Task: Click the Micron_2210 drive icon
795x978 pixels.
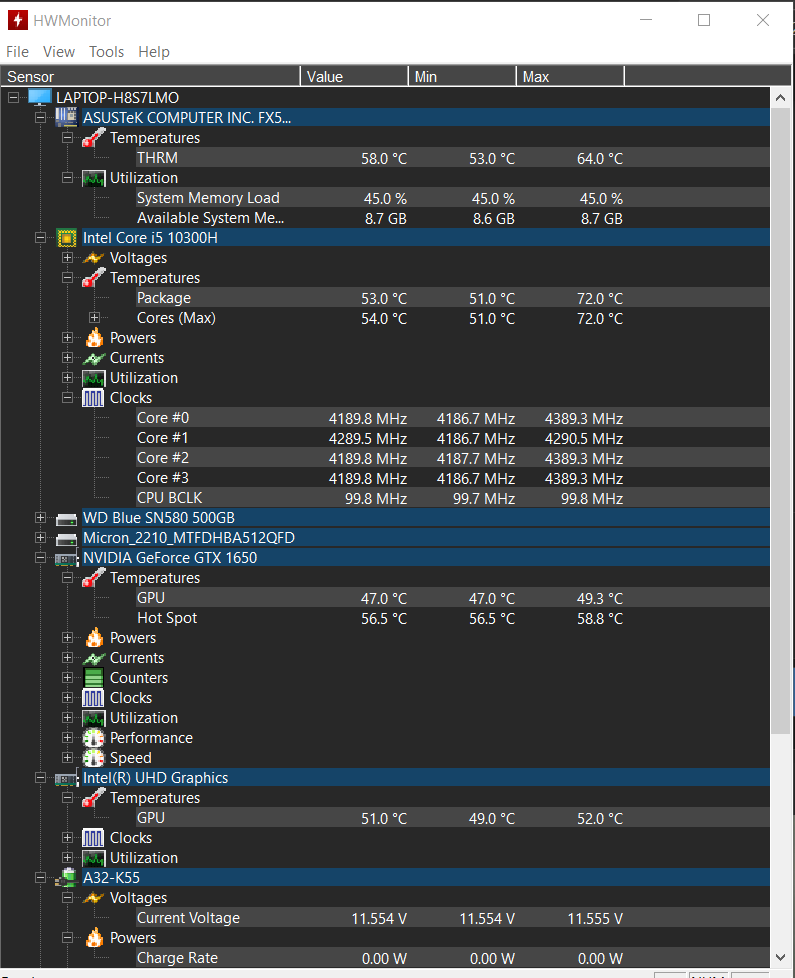Action: point(66,538)
